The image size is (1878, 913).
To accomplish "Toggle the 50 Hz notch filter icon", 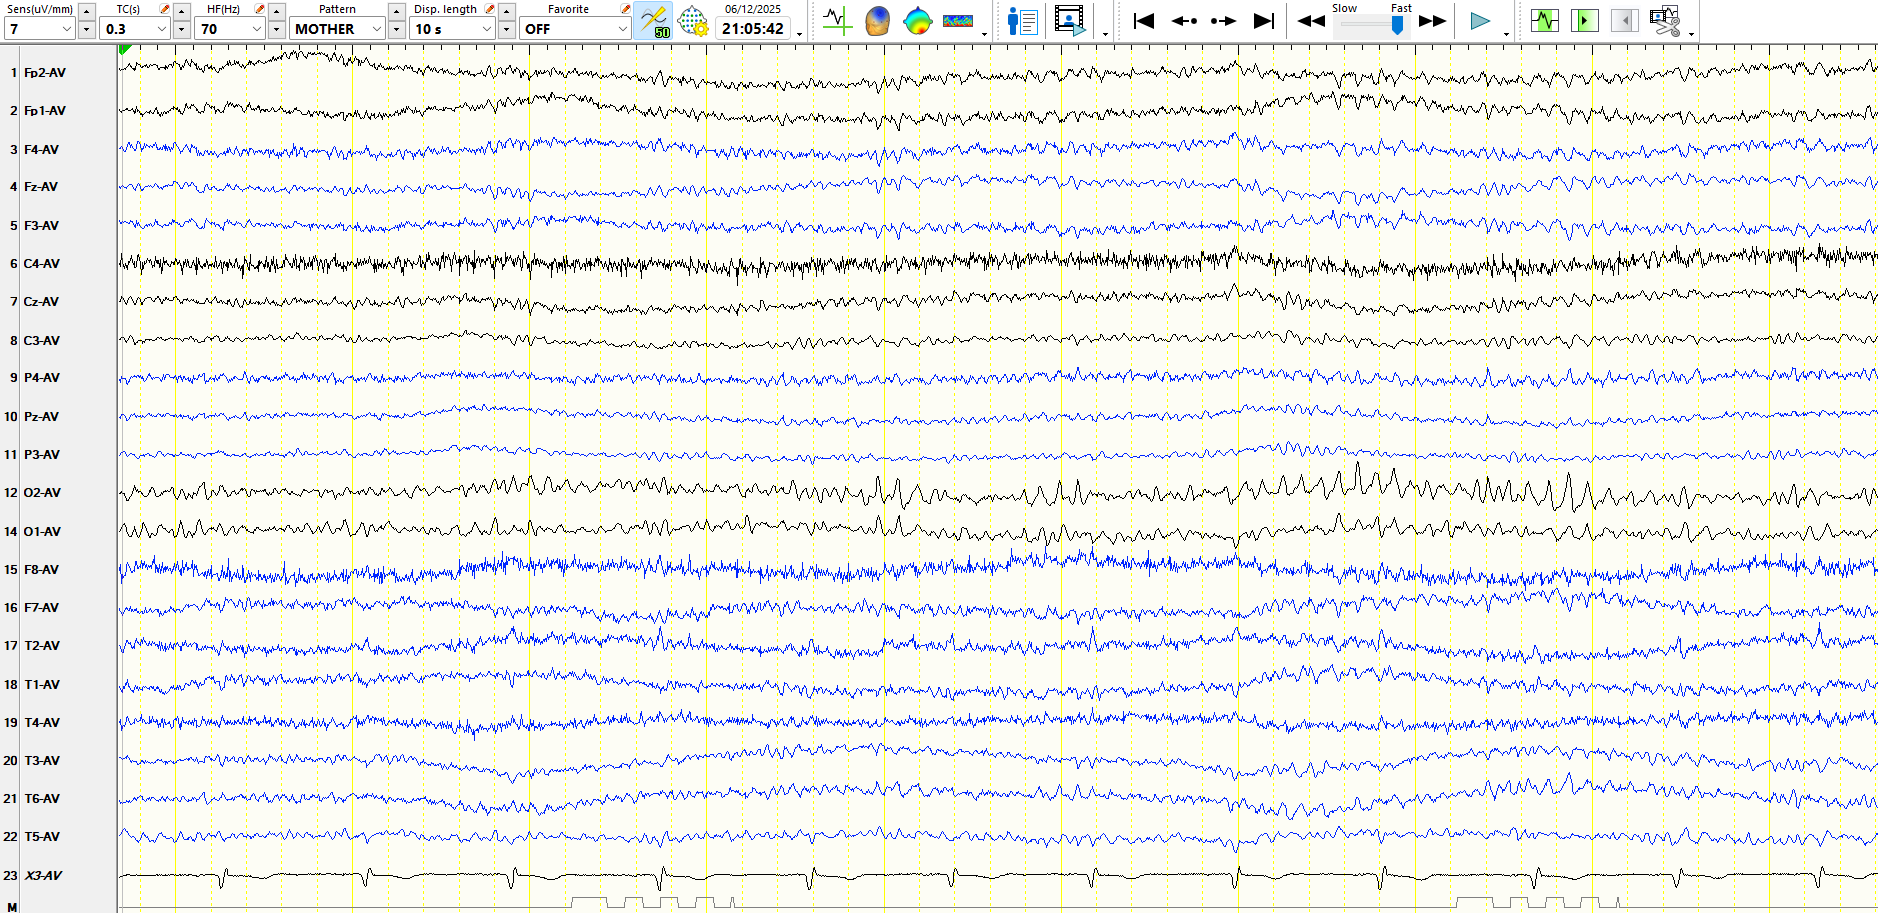I will 653,21.
